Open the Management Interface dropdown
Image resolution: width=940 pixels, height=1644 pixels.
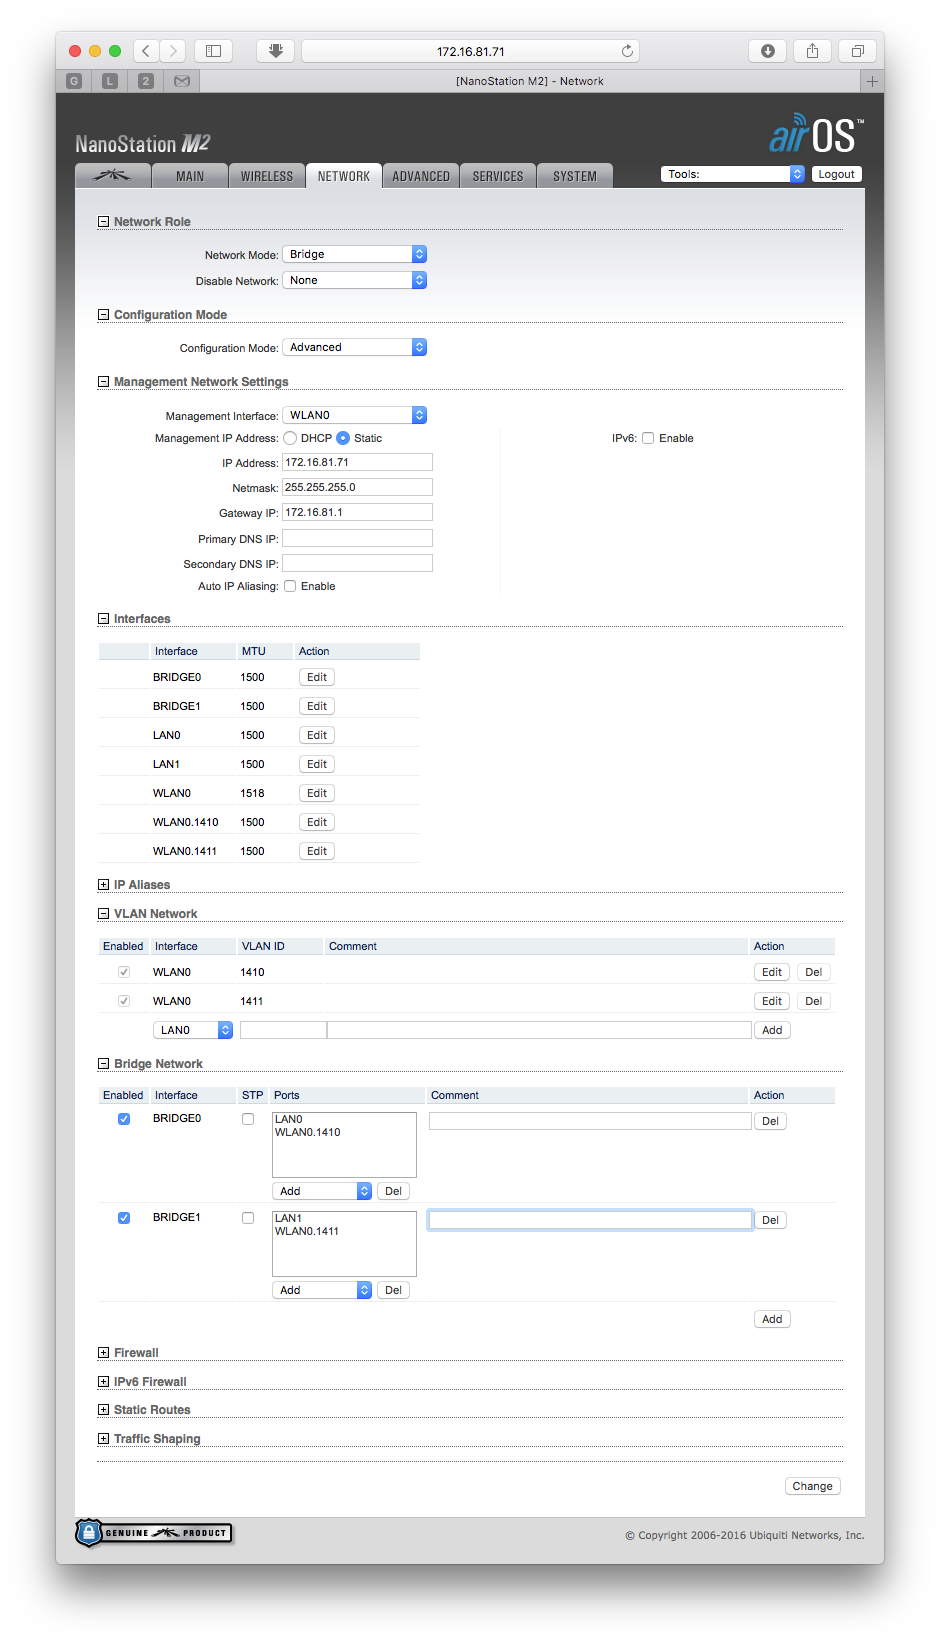[355, 415]
